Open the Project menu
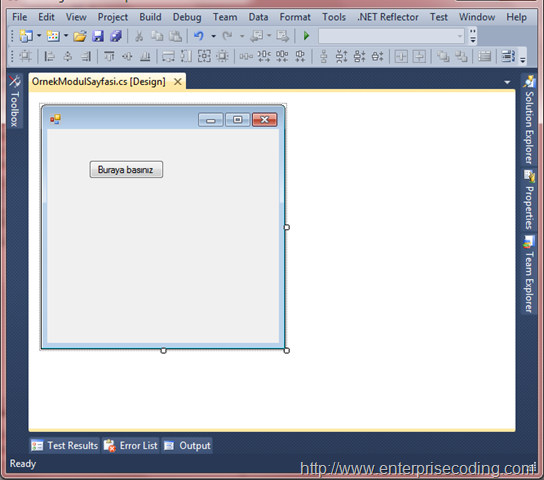 click(x=113, y=17)
